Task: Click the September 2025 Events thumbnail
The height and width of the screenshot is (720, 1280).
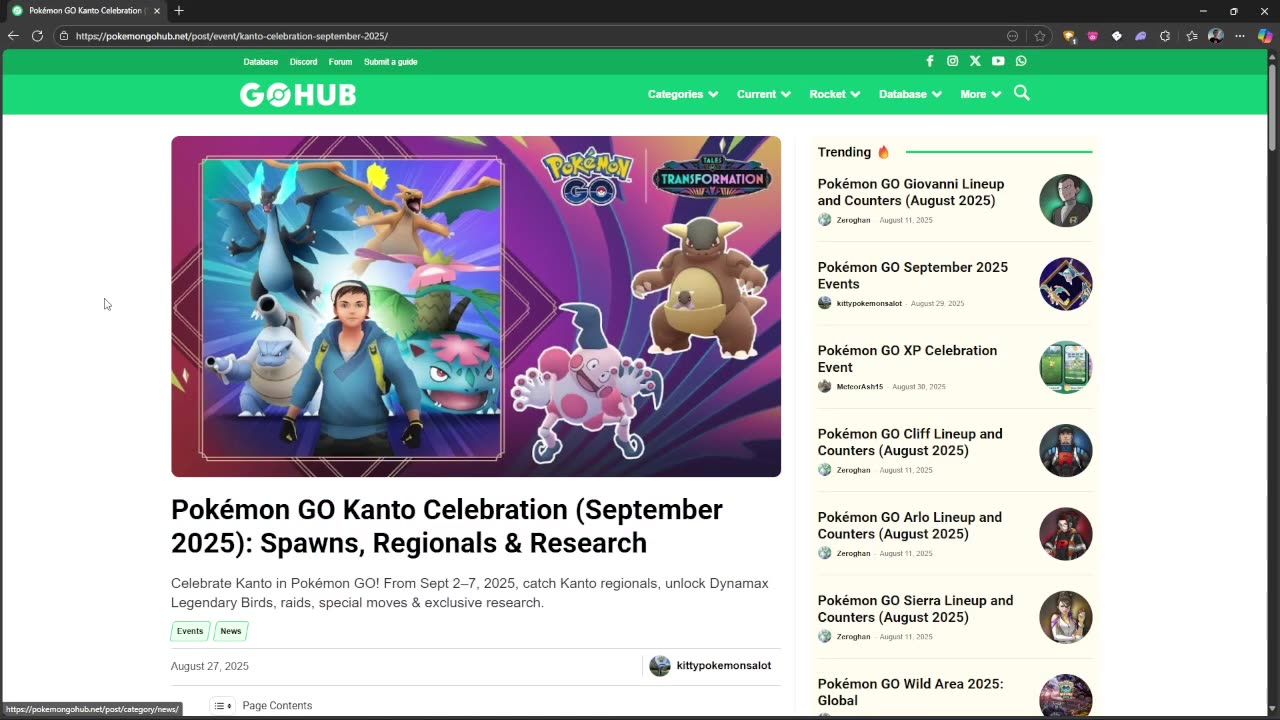Action: click(x=1066, y=284)
